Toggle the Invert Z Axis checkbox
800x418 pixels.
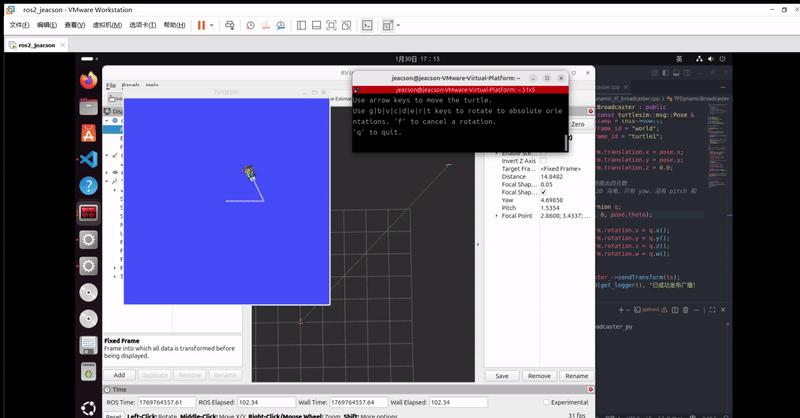[544, 161]
